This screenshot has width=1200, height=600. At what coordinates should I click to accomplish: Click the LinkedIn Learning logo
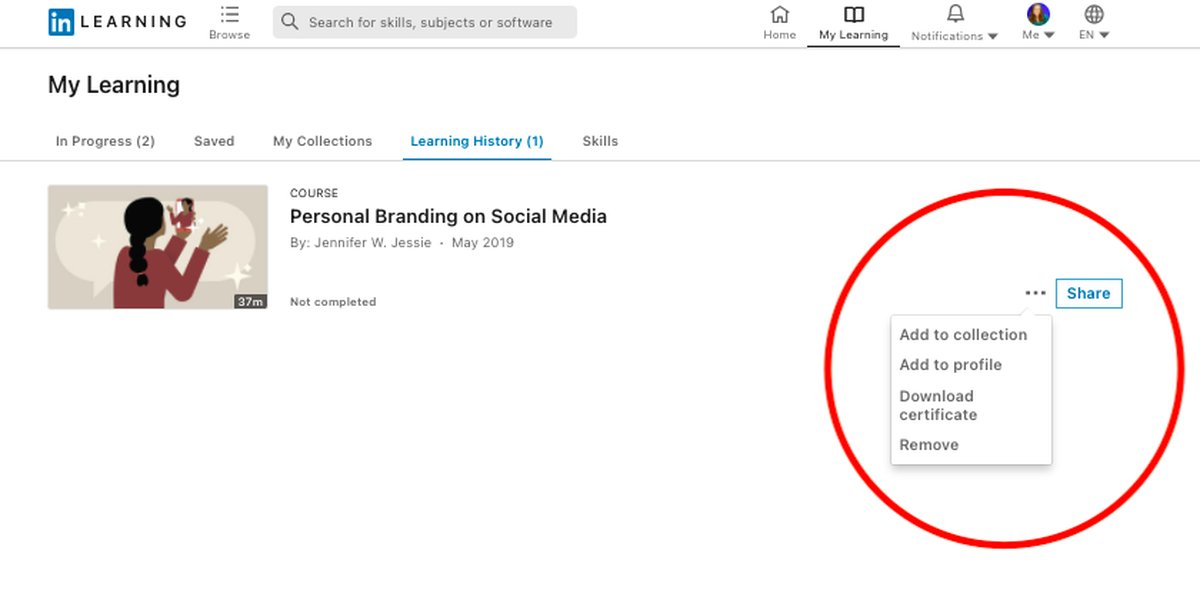[x=117, y=22]
